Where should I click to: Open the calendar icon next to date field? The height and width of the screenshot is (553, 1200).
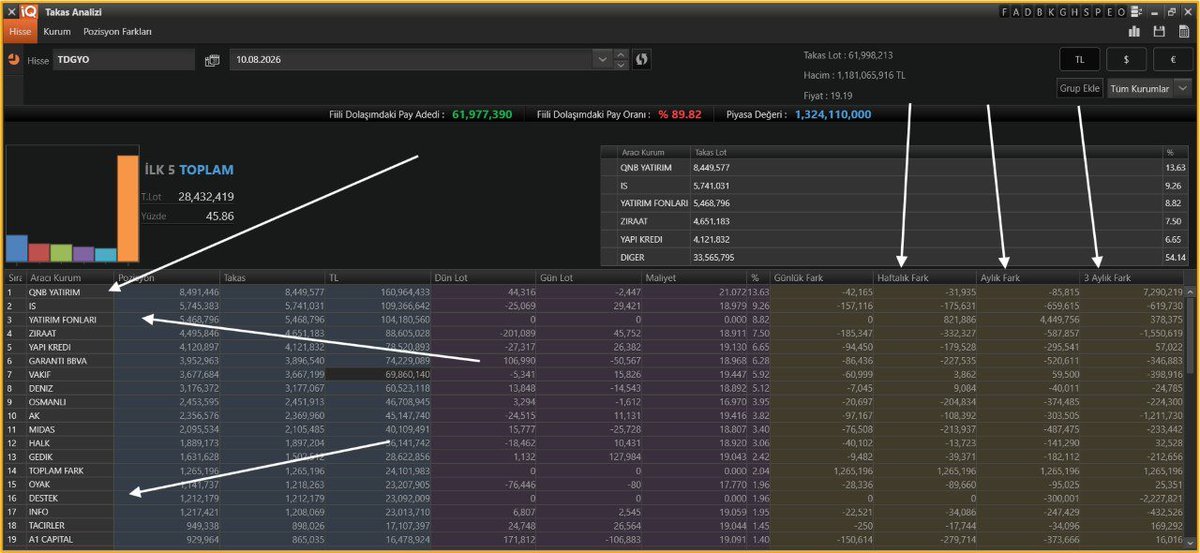211,60
